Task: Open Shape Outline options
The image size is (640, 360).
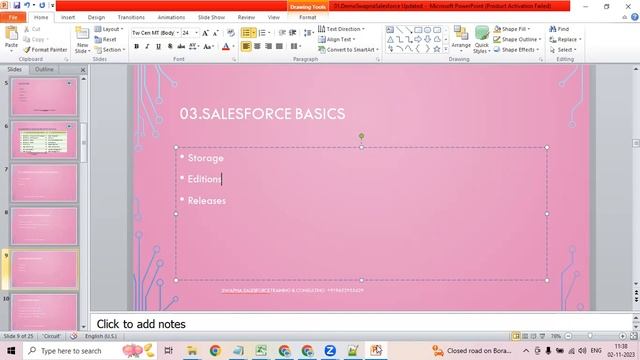Action: pos(517,39)
